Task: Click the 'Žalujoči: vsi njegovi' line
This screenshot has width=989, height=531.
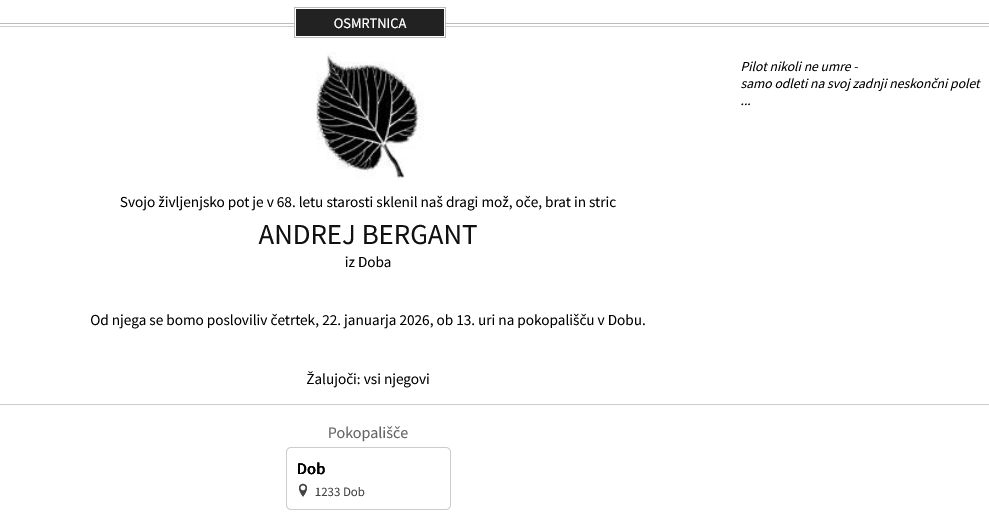Action: pyautogui.click(x=368, y=379)
